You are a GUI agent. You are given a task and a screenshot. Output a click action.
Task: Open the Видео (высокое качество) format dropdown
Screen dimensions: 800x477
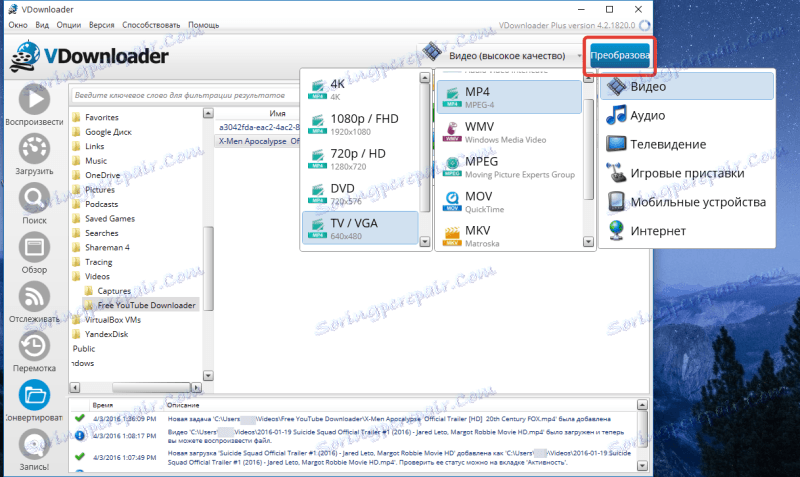click(503, 54)
